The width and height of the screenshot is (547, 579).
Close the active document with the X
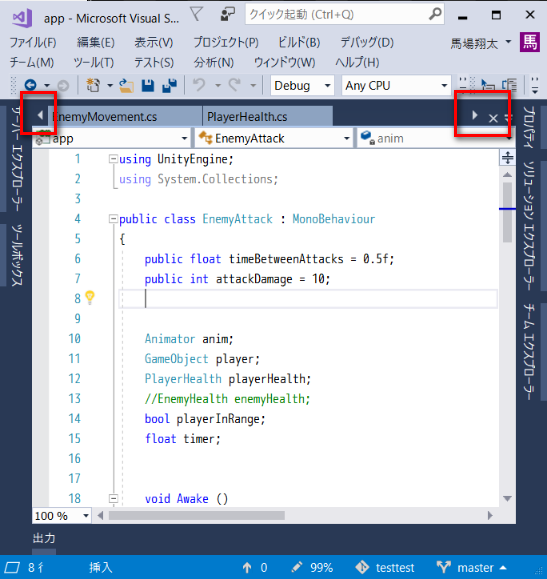pyautogui.click(x=493, y=118)
